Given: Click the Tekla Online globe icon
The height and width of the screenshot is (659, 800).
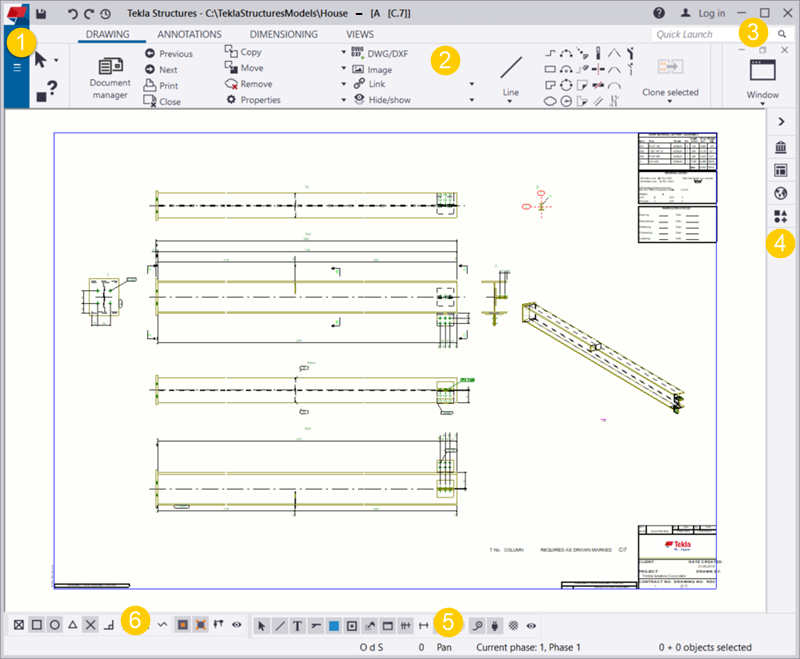Looking at the screenshot, I should 781,194.
